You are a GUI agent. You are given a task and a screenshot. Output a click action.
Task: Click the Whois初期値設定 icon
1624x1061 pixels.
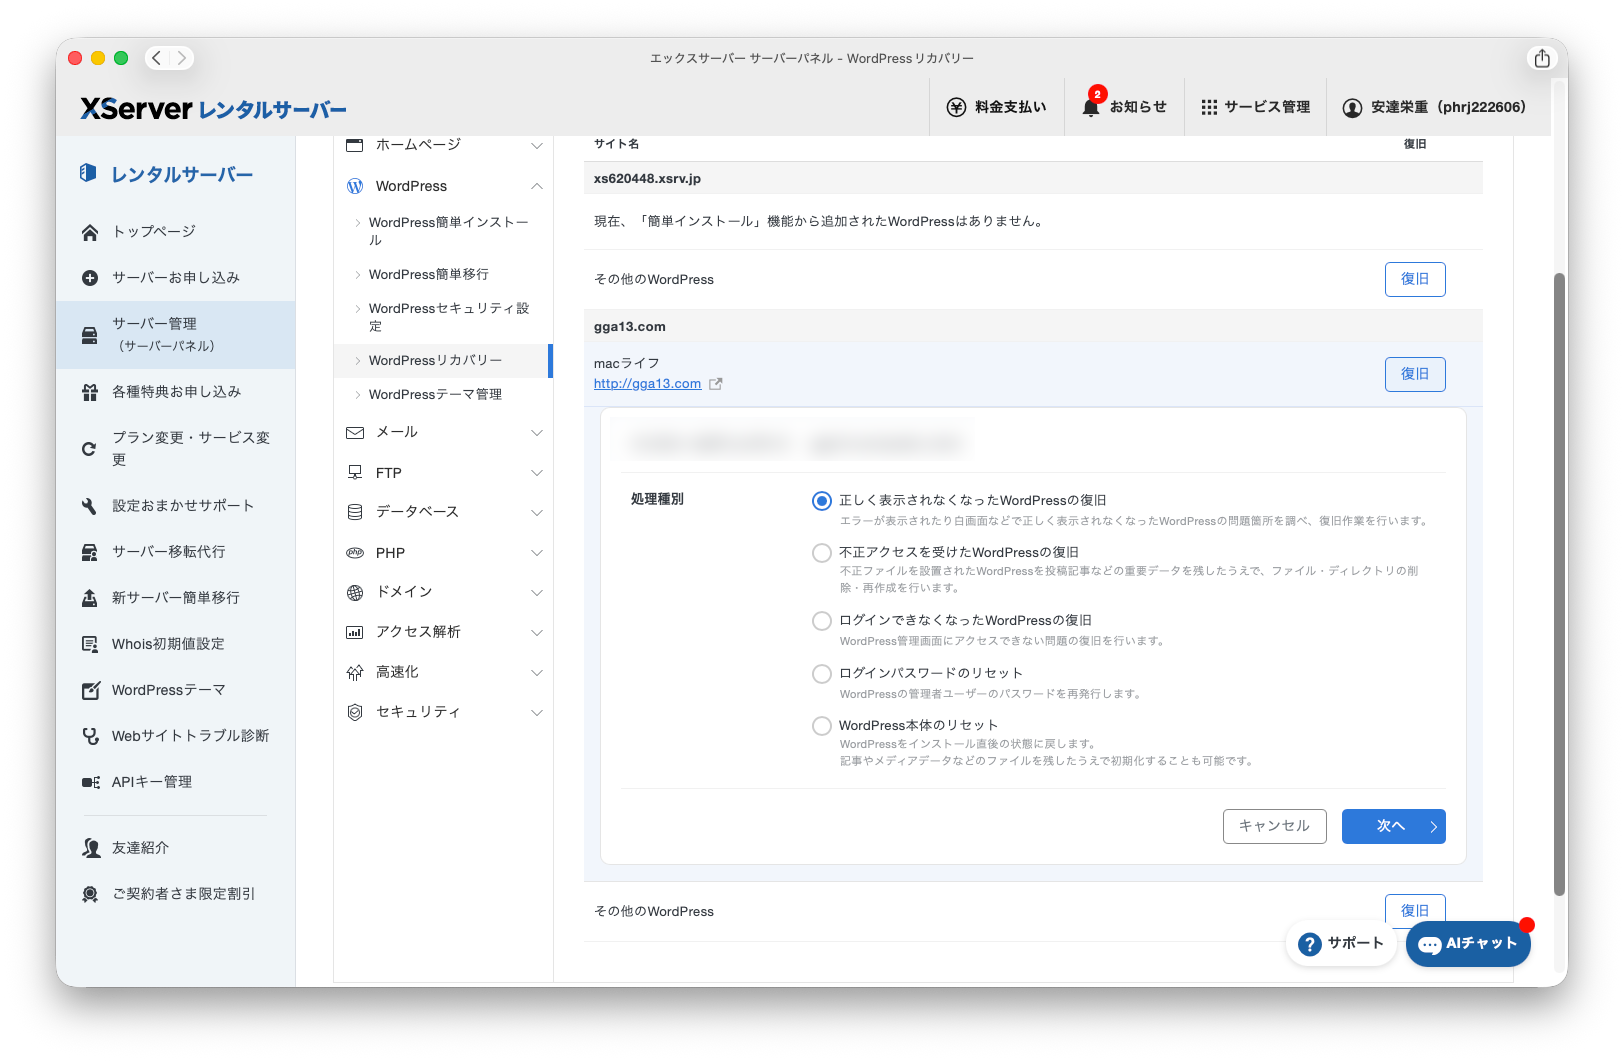[90, 644]
